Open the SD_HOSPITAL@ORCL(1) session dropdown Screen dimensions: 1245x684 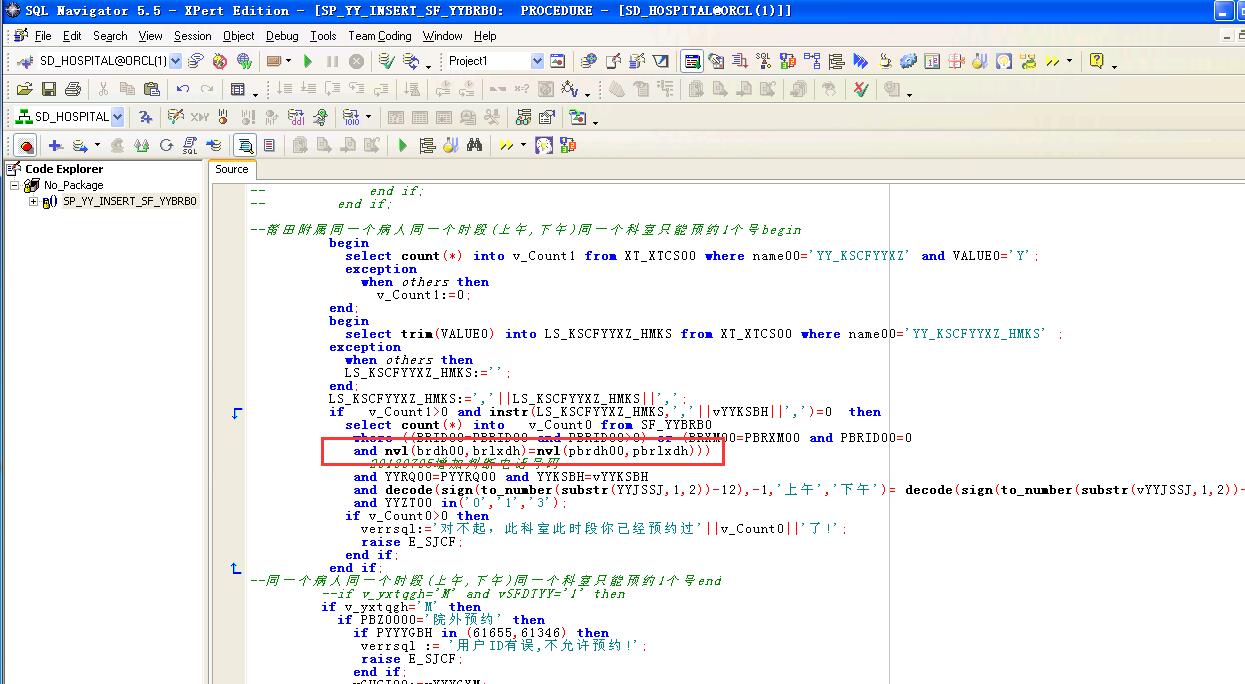(x=176, y=61)
